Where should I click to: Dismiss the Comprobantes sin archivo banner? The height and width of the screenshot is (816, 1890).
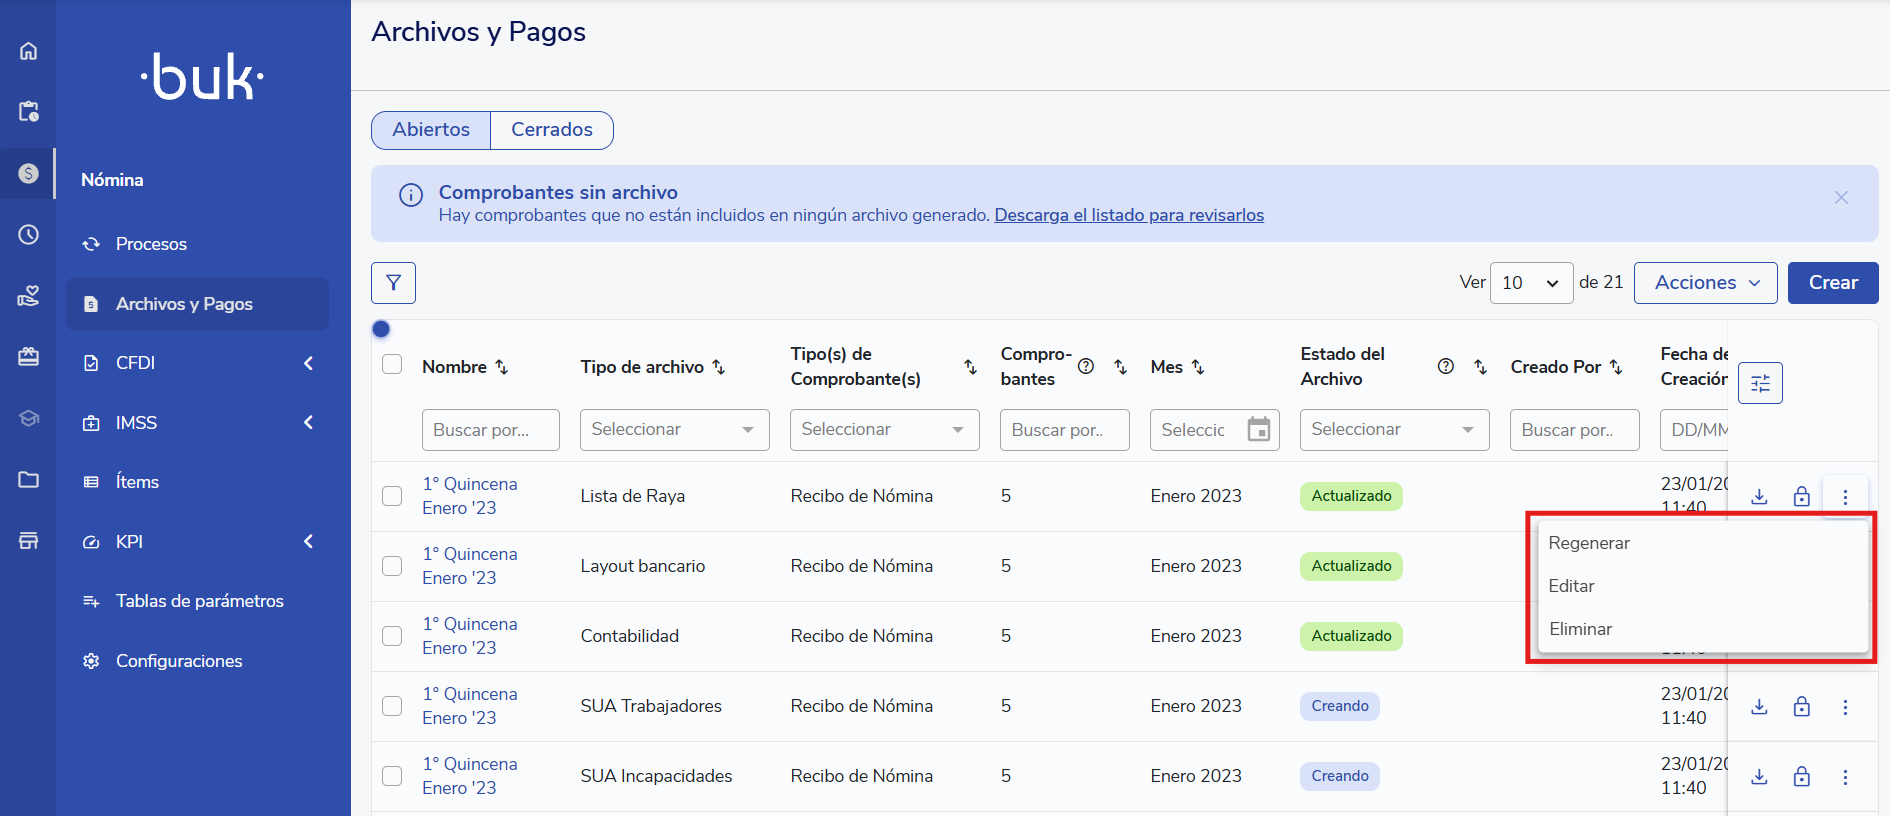tap(1840, 198)
